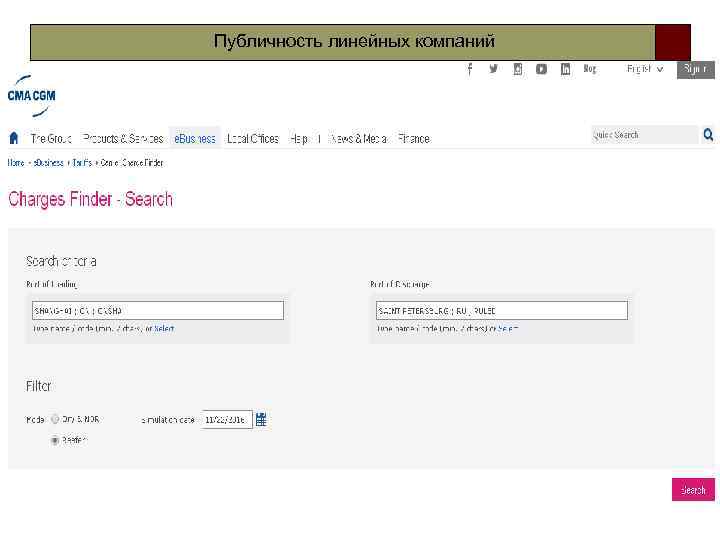
Task: Open the CMA CGM Facebook page icon
Action: 469,69
